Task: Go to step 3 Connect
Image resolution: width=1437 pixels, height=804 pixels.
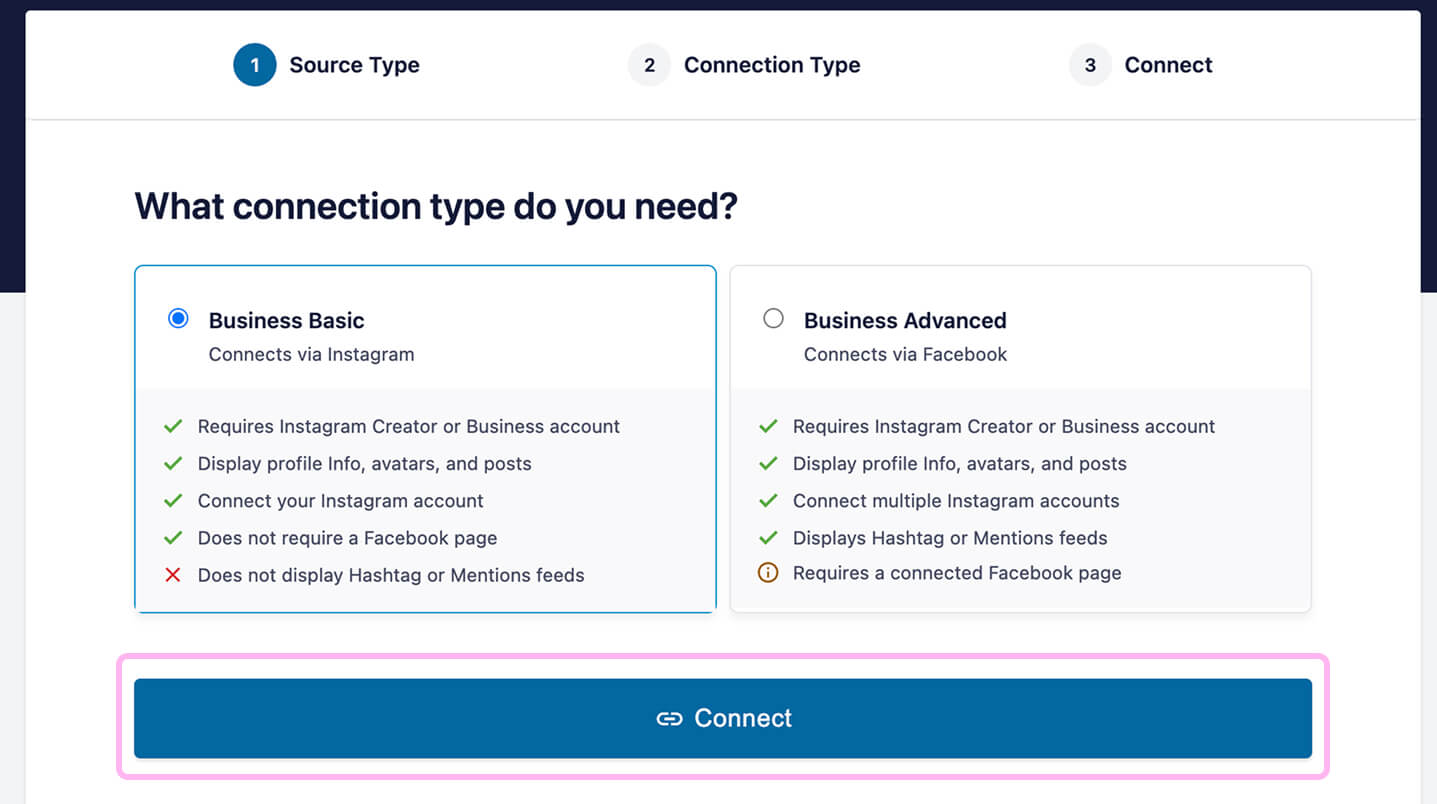Action: tap(1140, 65)
